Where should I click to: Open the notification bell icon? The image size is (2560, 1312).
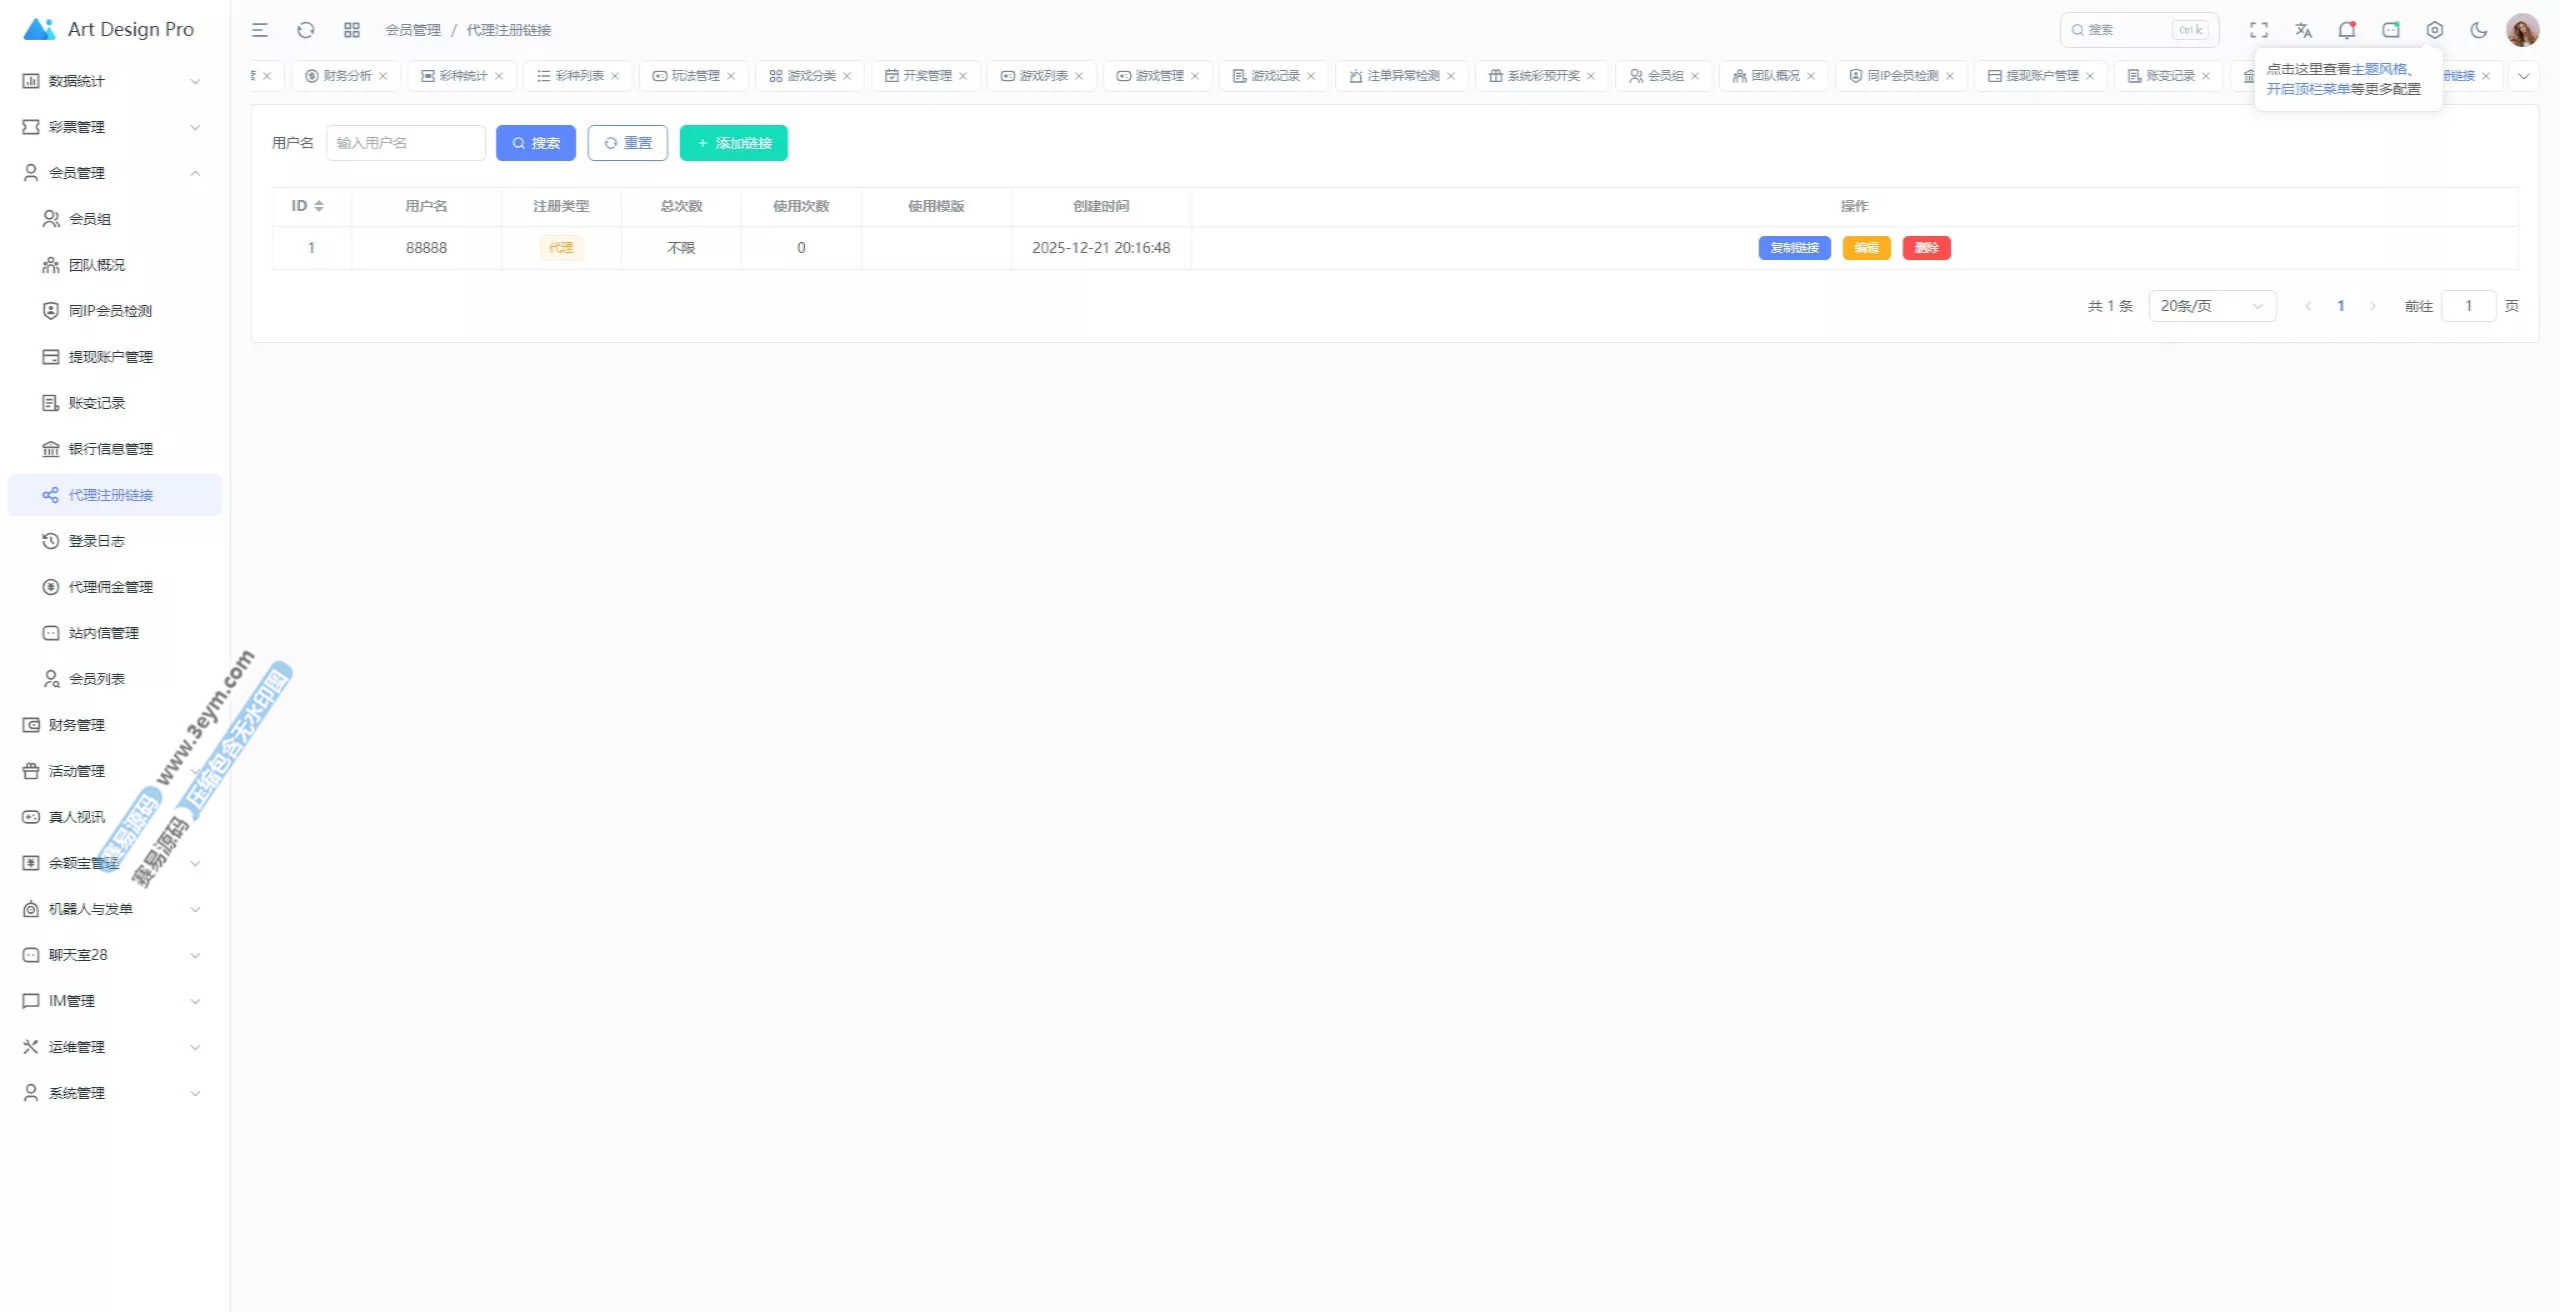[2347, 30]
